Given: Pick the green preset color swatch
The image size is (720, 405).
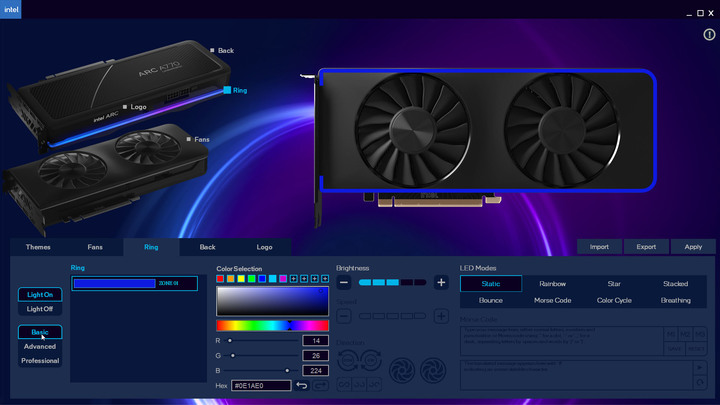Looking at the screenshot, I should [252, 279].
